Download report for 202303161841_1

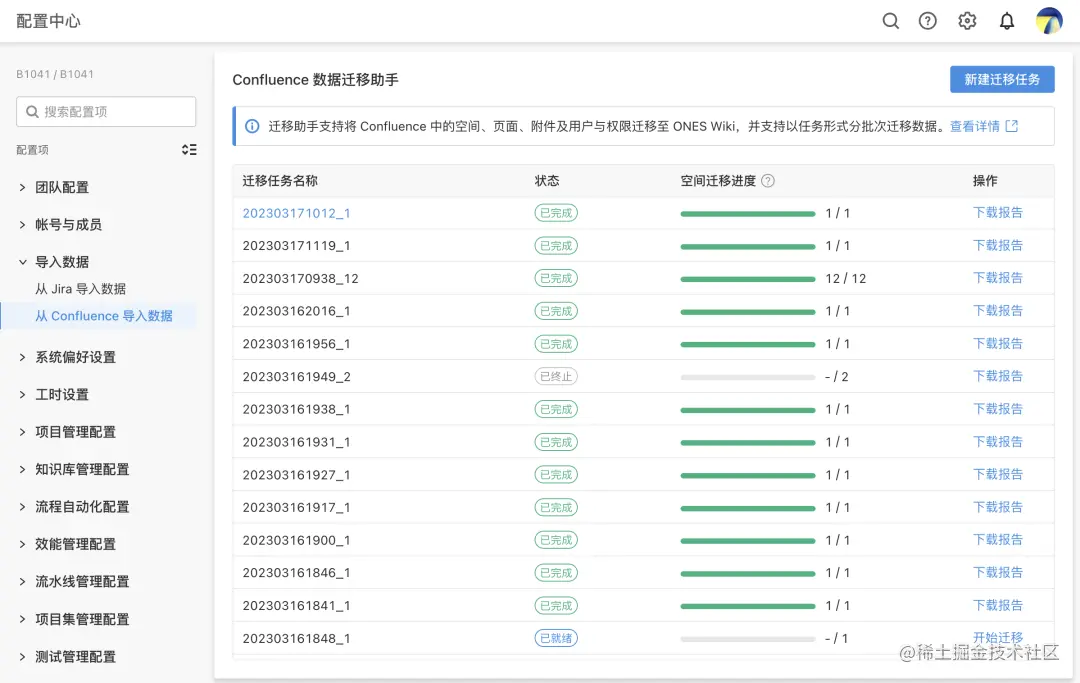pos(997,606)
